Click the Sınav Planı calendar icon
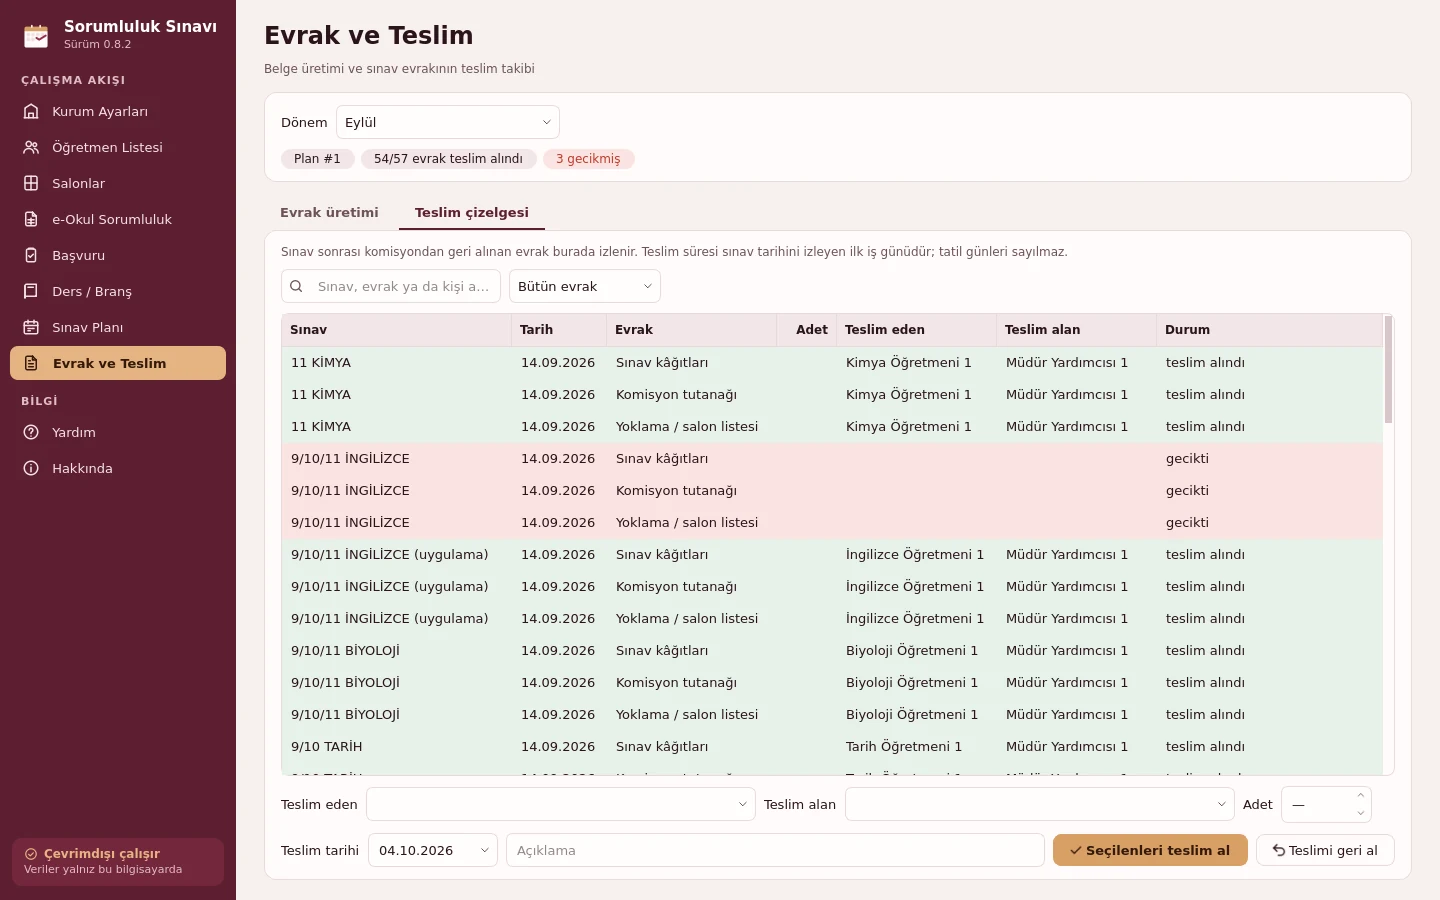This screenshot has width=1440, height=900. pos(31,327)
